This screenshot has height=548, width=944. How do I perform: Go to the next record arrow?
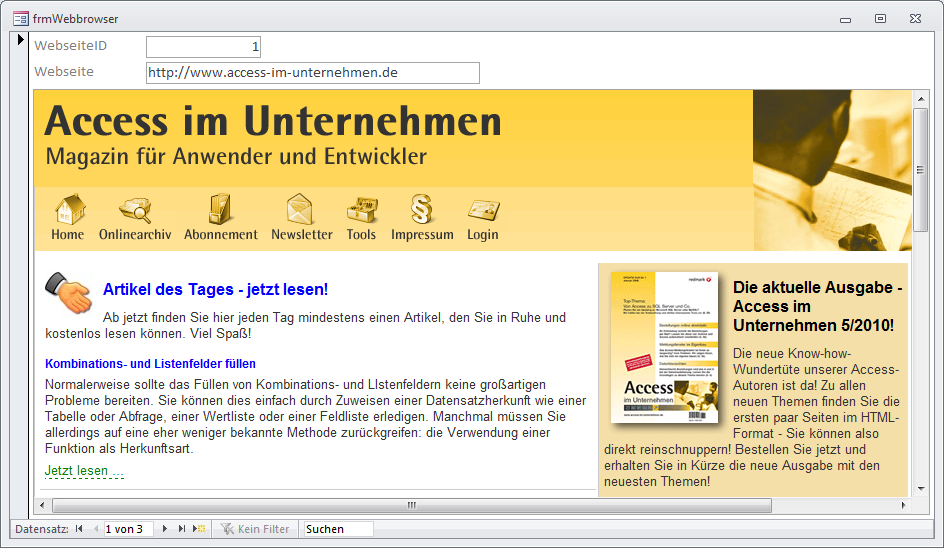point(164,529)
